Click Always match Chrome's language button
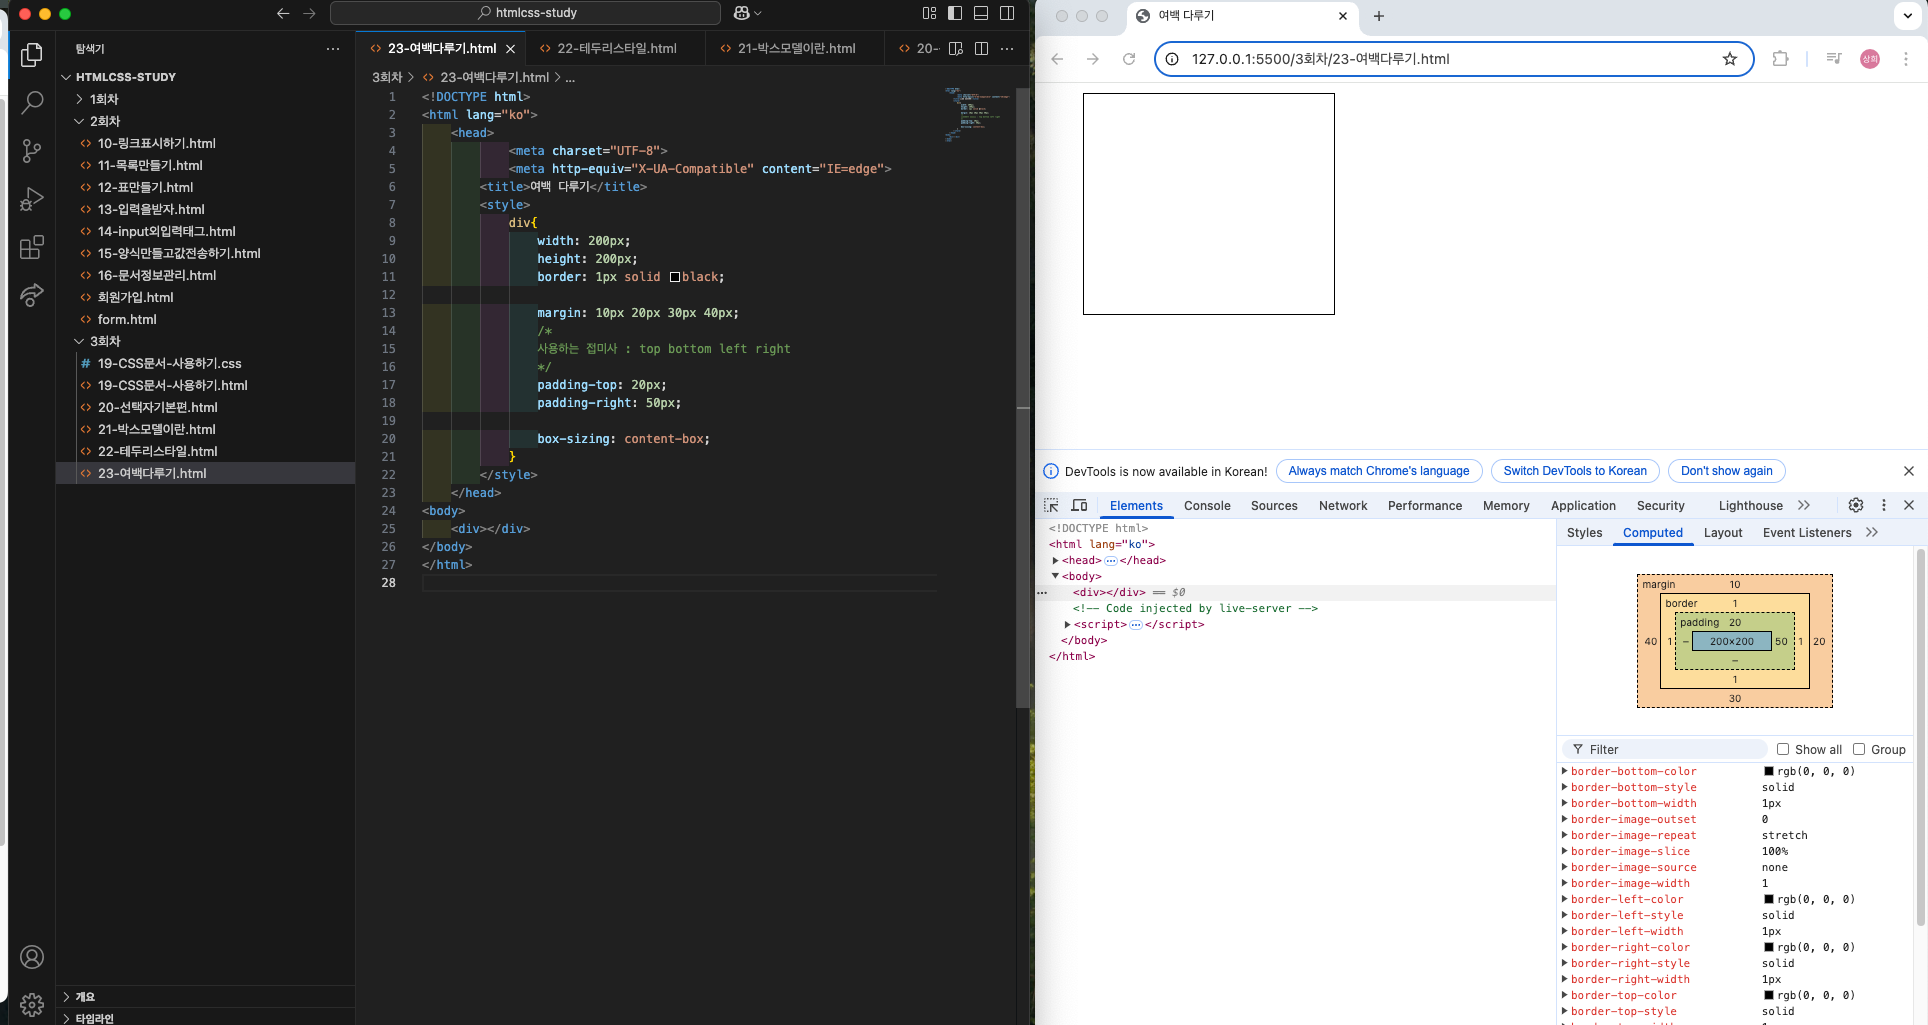1928x1025 pixels. click(x=1379, y=471)
